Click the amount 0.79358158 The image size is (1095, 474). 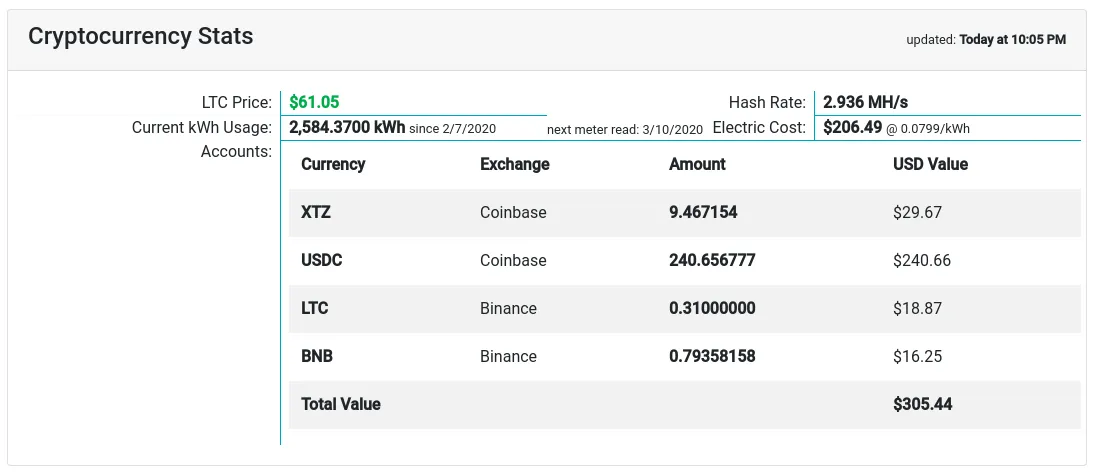pyautogui.click(x=712, y=356)
